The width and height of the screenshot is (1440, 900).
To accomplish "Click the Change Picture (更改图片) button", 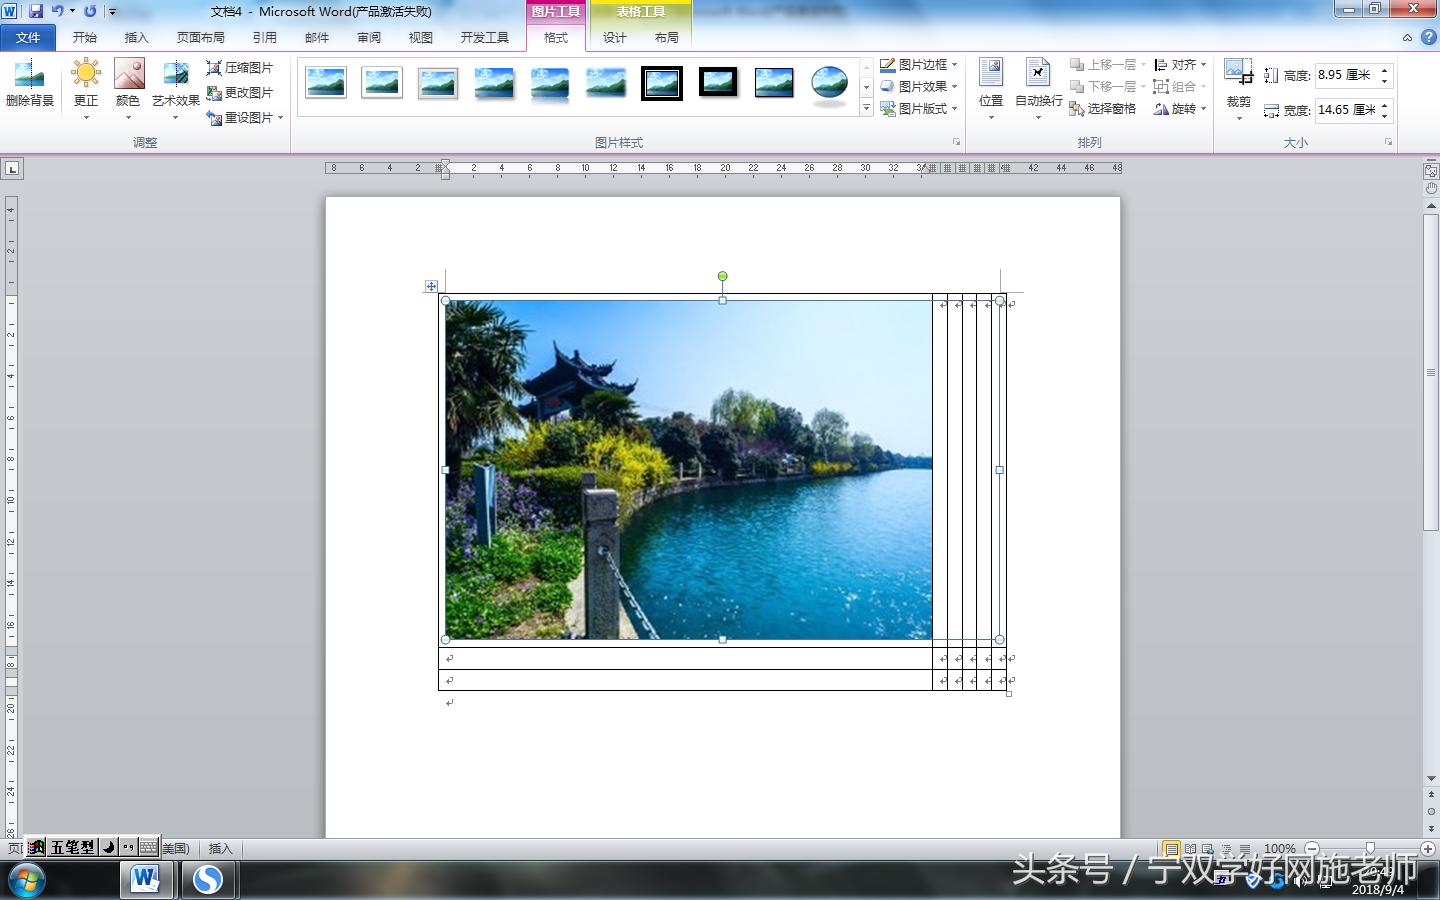I will click(x=240, y=93).
